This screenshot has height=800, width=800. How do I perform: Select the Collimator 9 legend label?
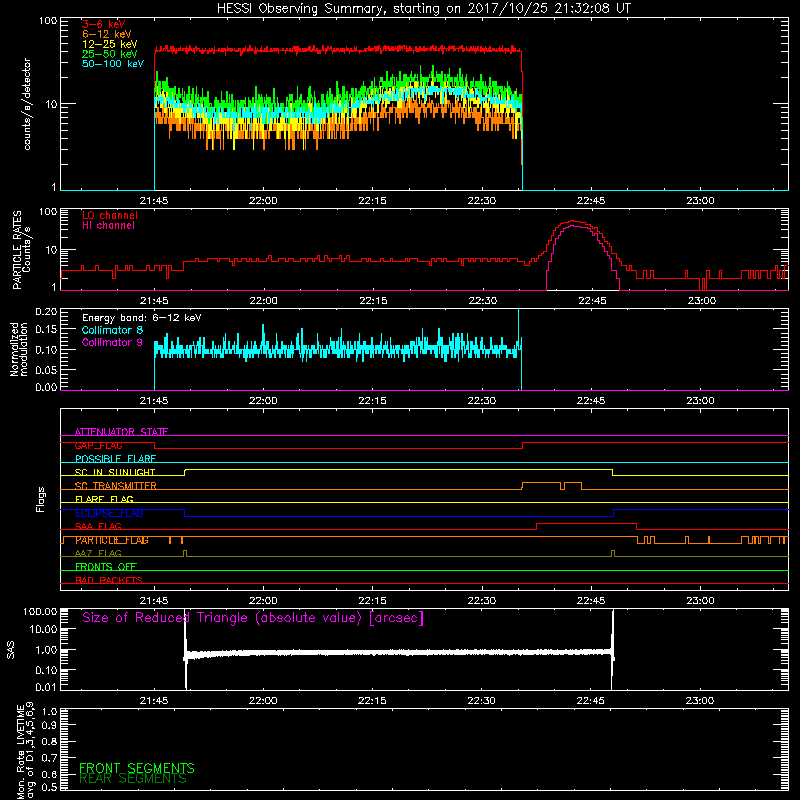112,342
